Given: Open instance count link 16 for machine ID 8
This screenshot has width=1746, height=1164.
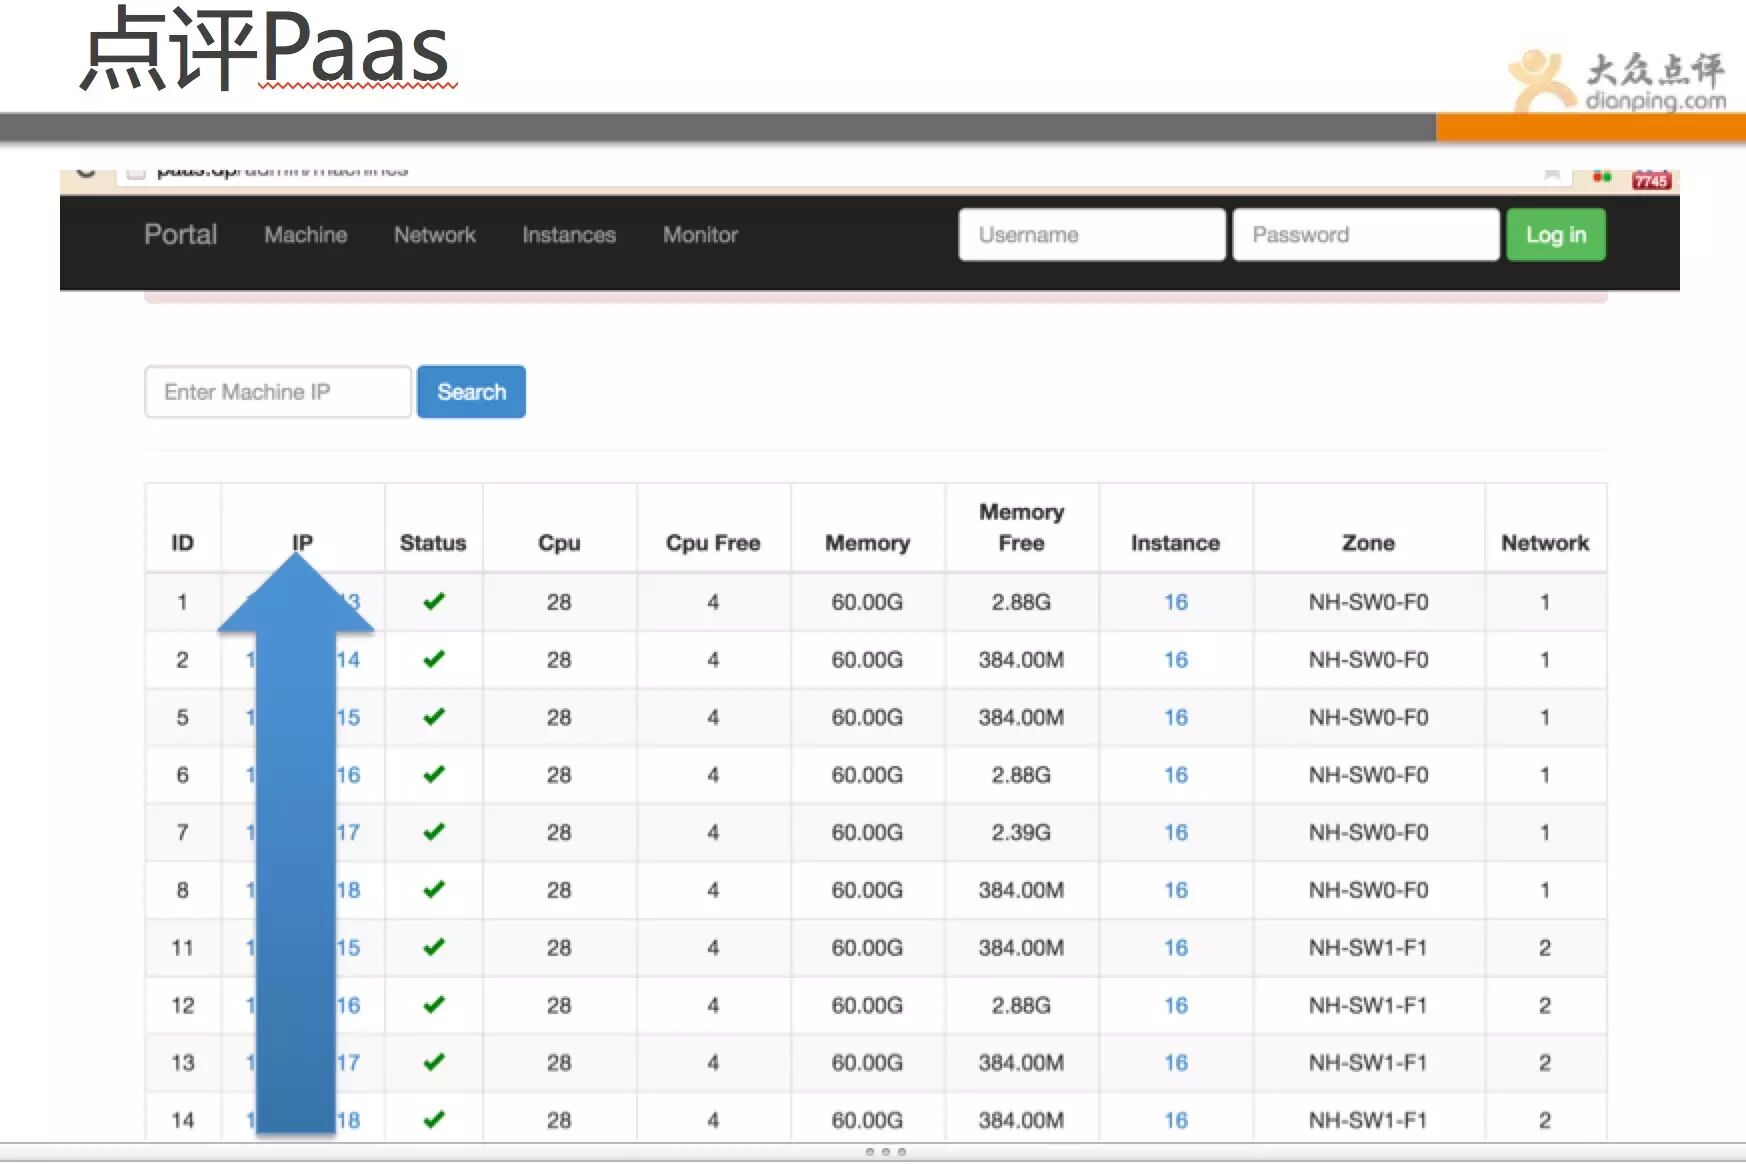Looking at the screenshot, I should (x=1176, y=890).
